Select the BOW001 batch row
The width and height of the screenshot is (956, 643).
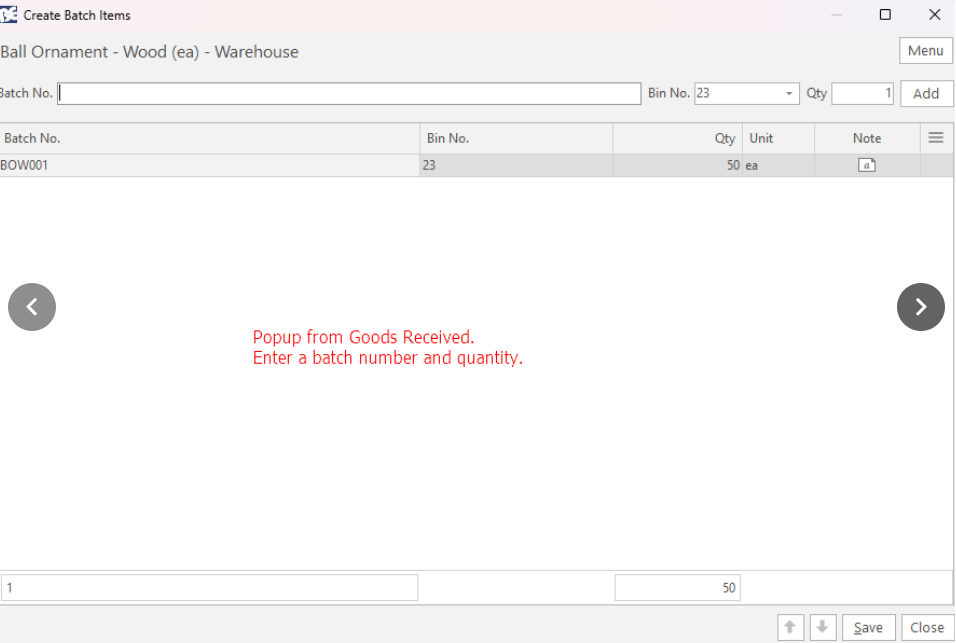[477, 165]
